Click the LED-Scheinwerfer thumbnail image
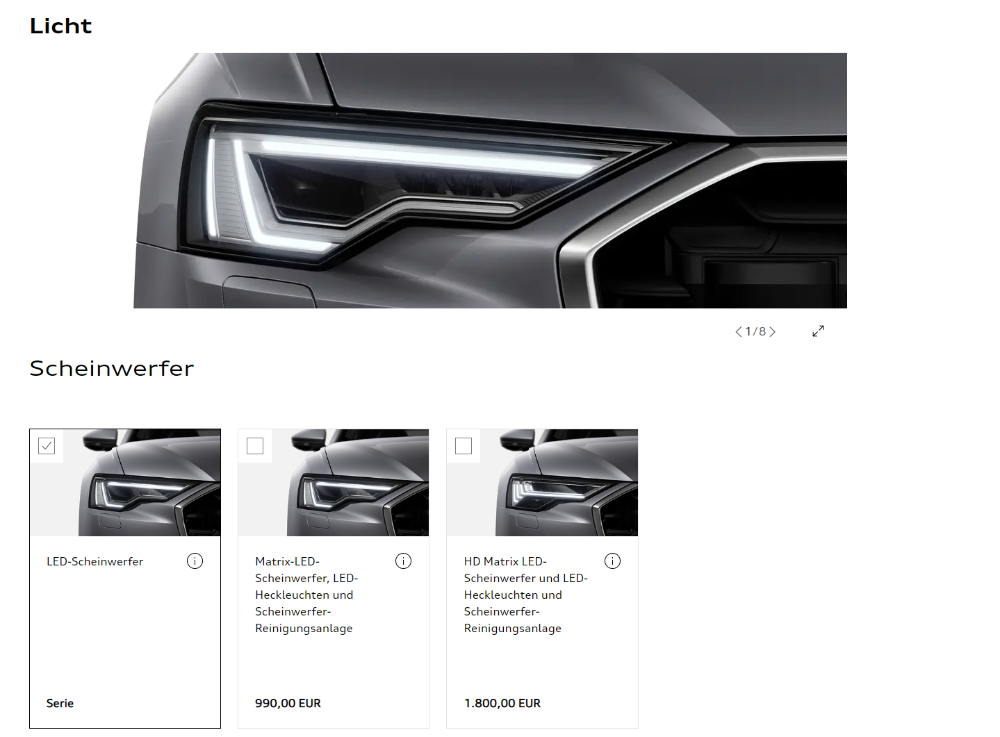 pyautogui.click(x=125, y=483)
